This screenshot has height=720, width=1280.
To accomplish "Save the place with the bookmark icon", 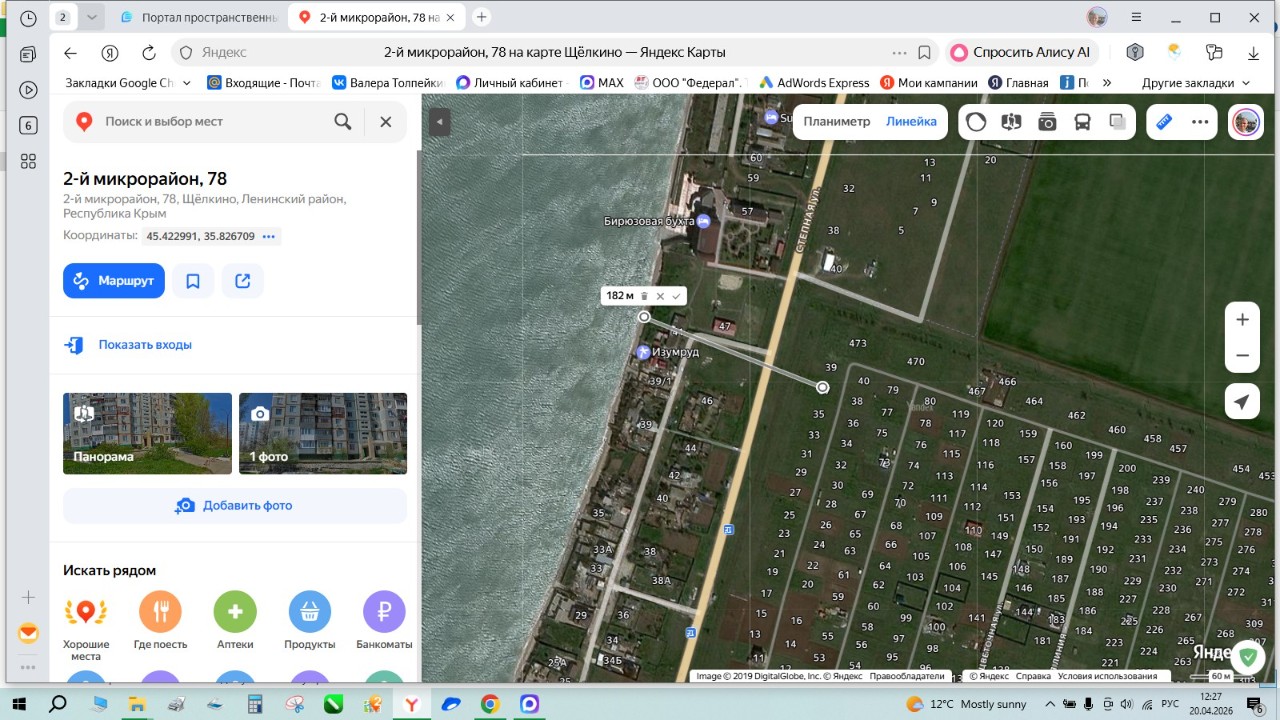I will 193,281.
